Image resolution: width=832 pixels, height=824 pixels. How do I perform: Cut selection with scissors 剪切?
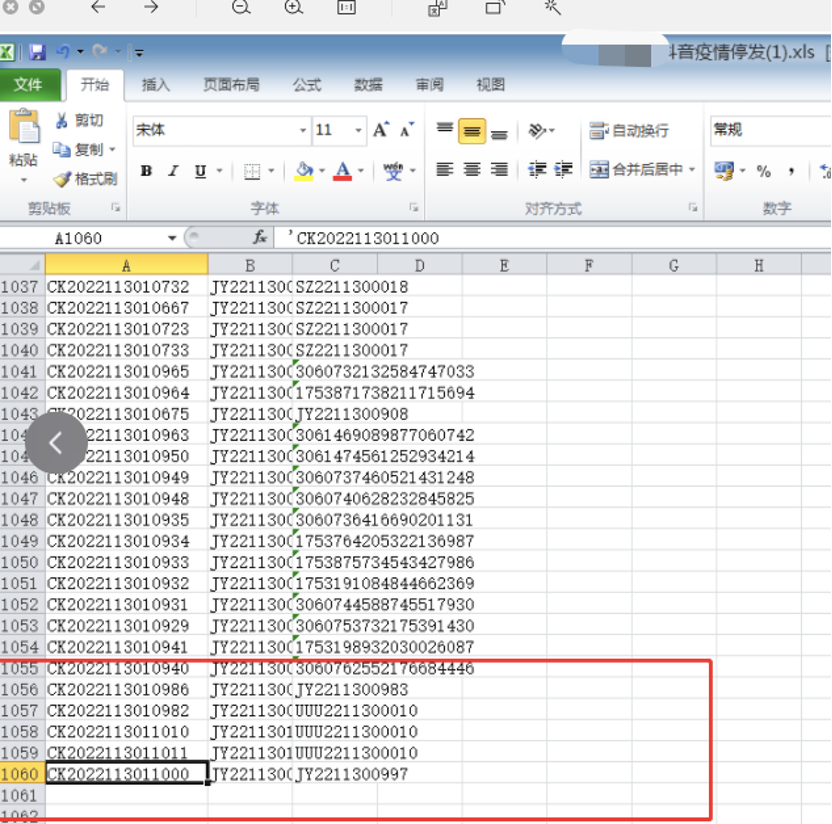78,120
